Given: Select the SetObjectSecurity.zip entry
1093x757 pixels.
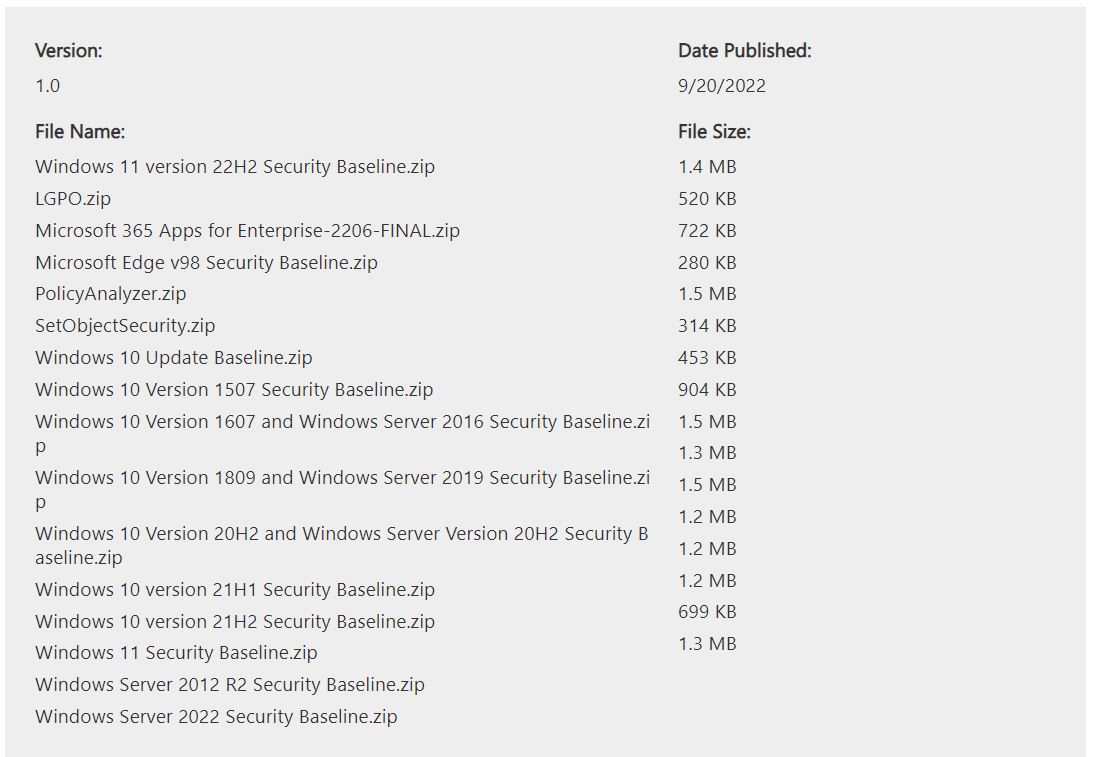Looking at the screenshot, I should 125,326.
